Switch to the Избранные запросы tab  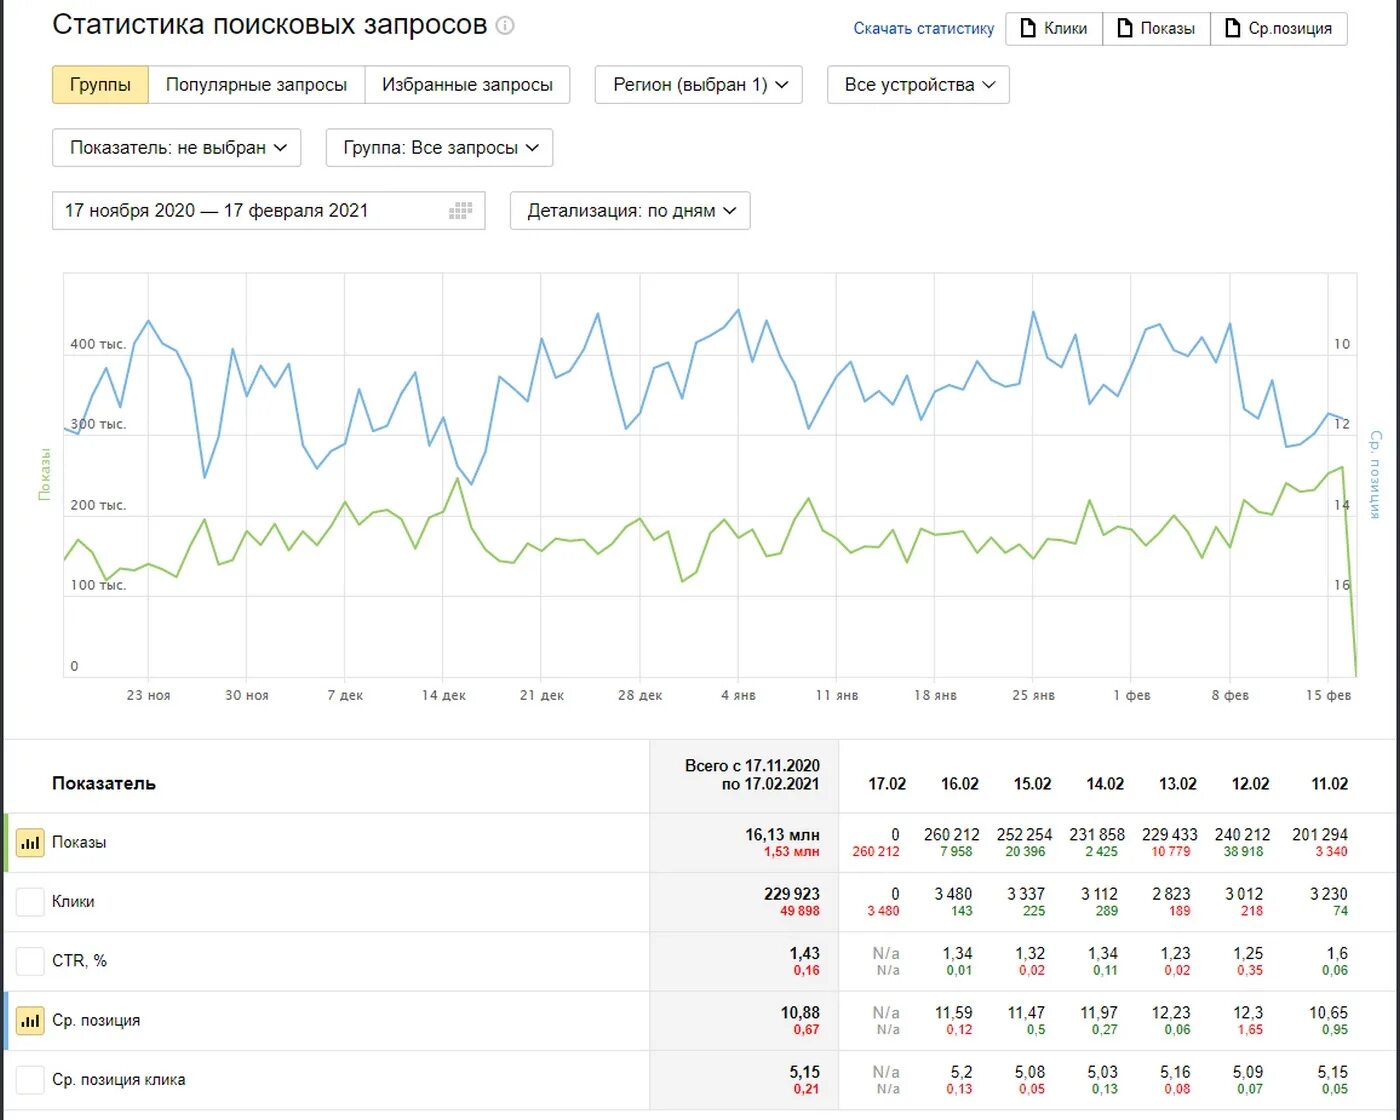click(467, 85)
